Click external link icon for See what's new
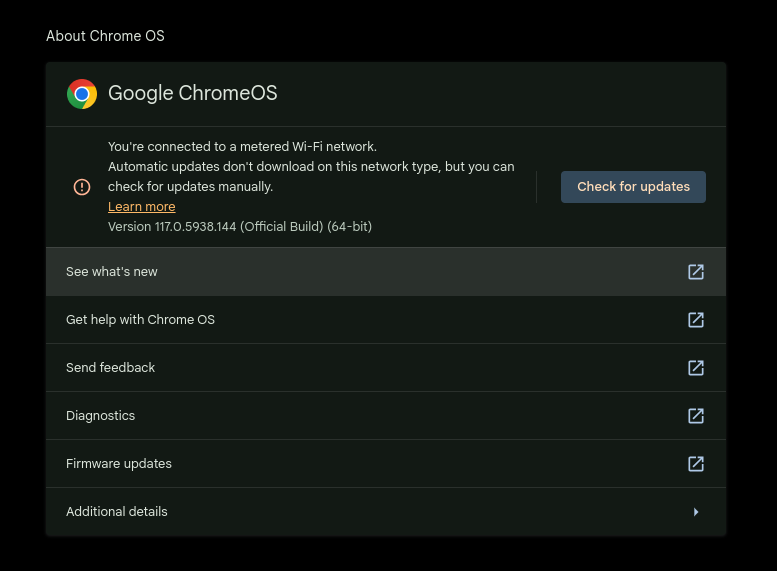 pyautogui.click(x=696, y=272)
